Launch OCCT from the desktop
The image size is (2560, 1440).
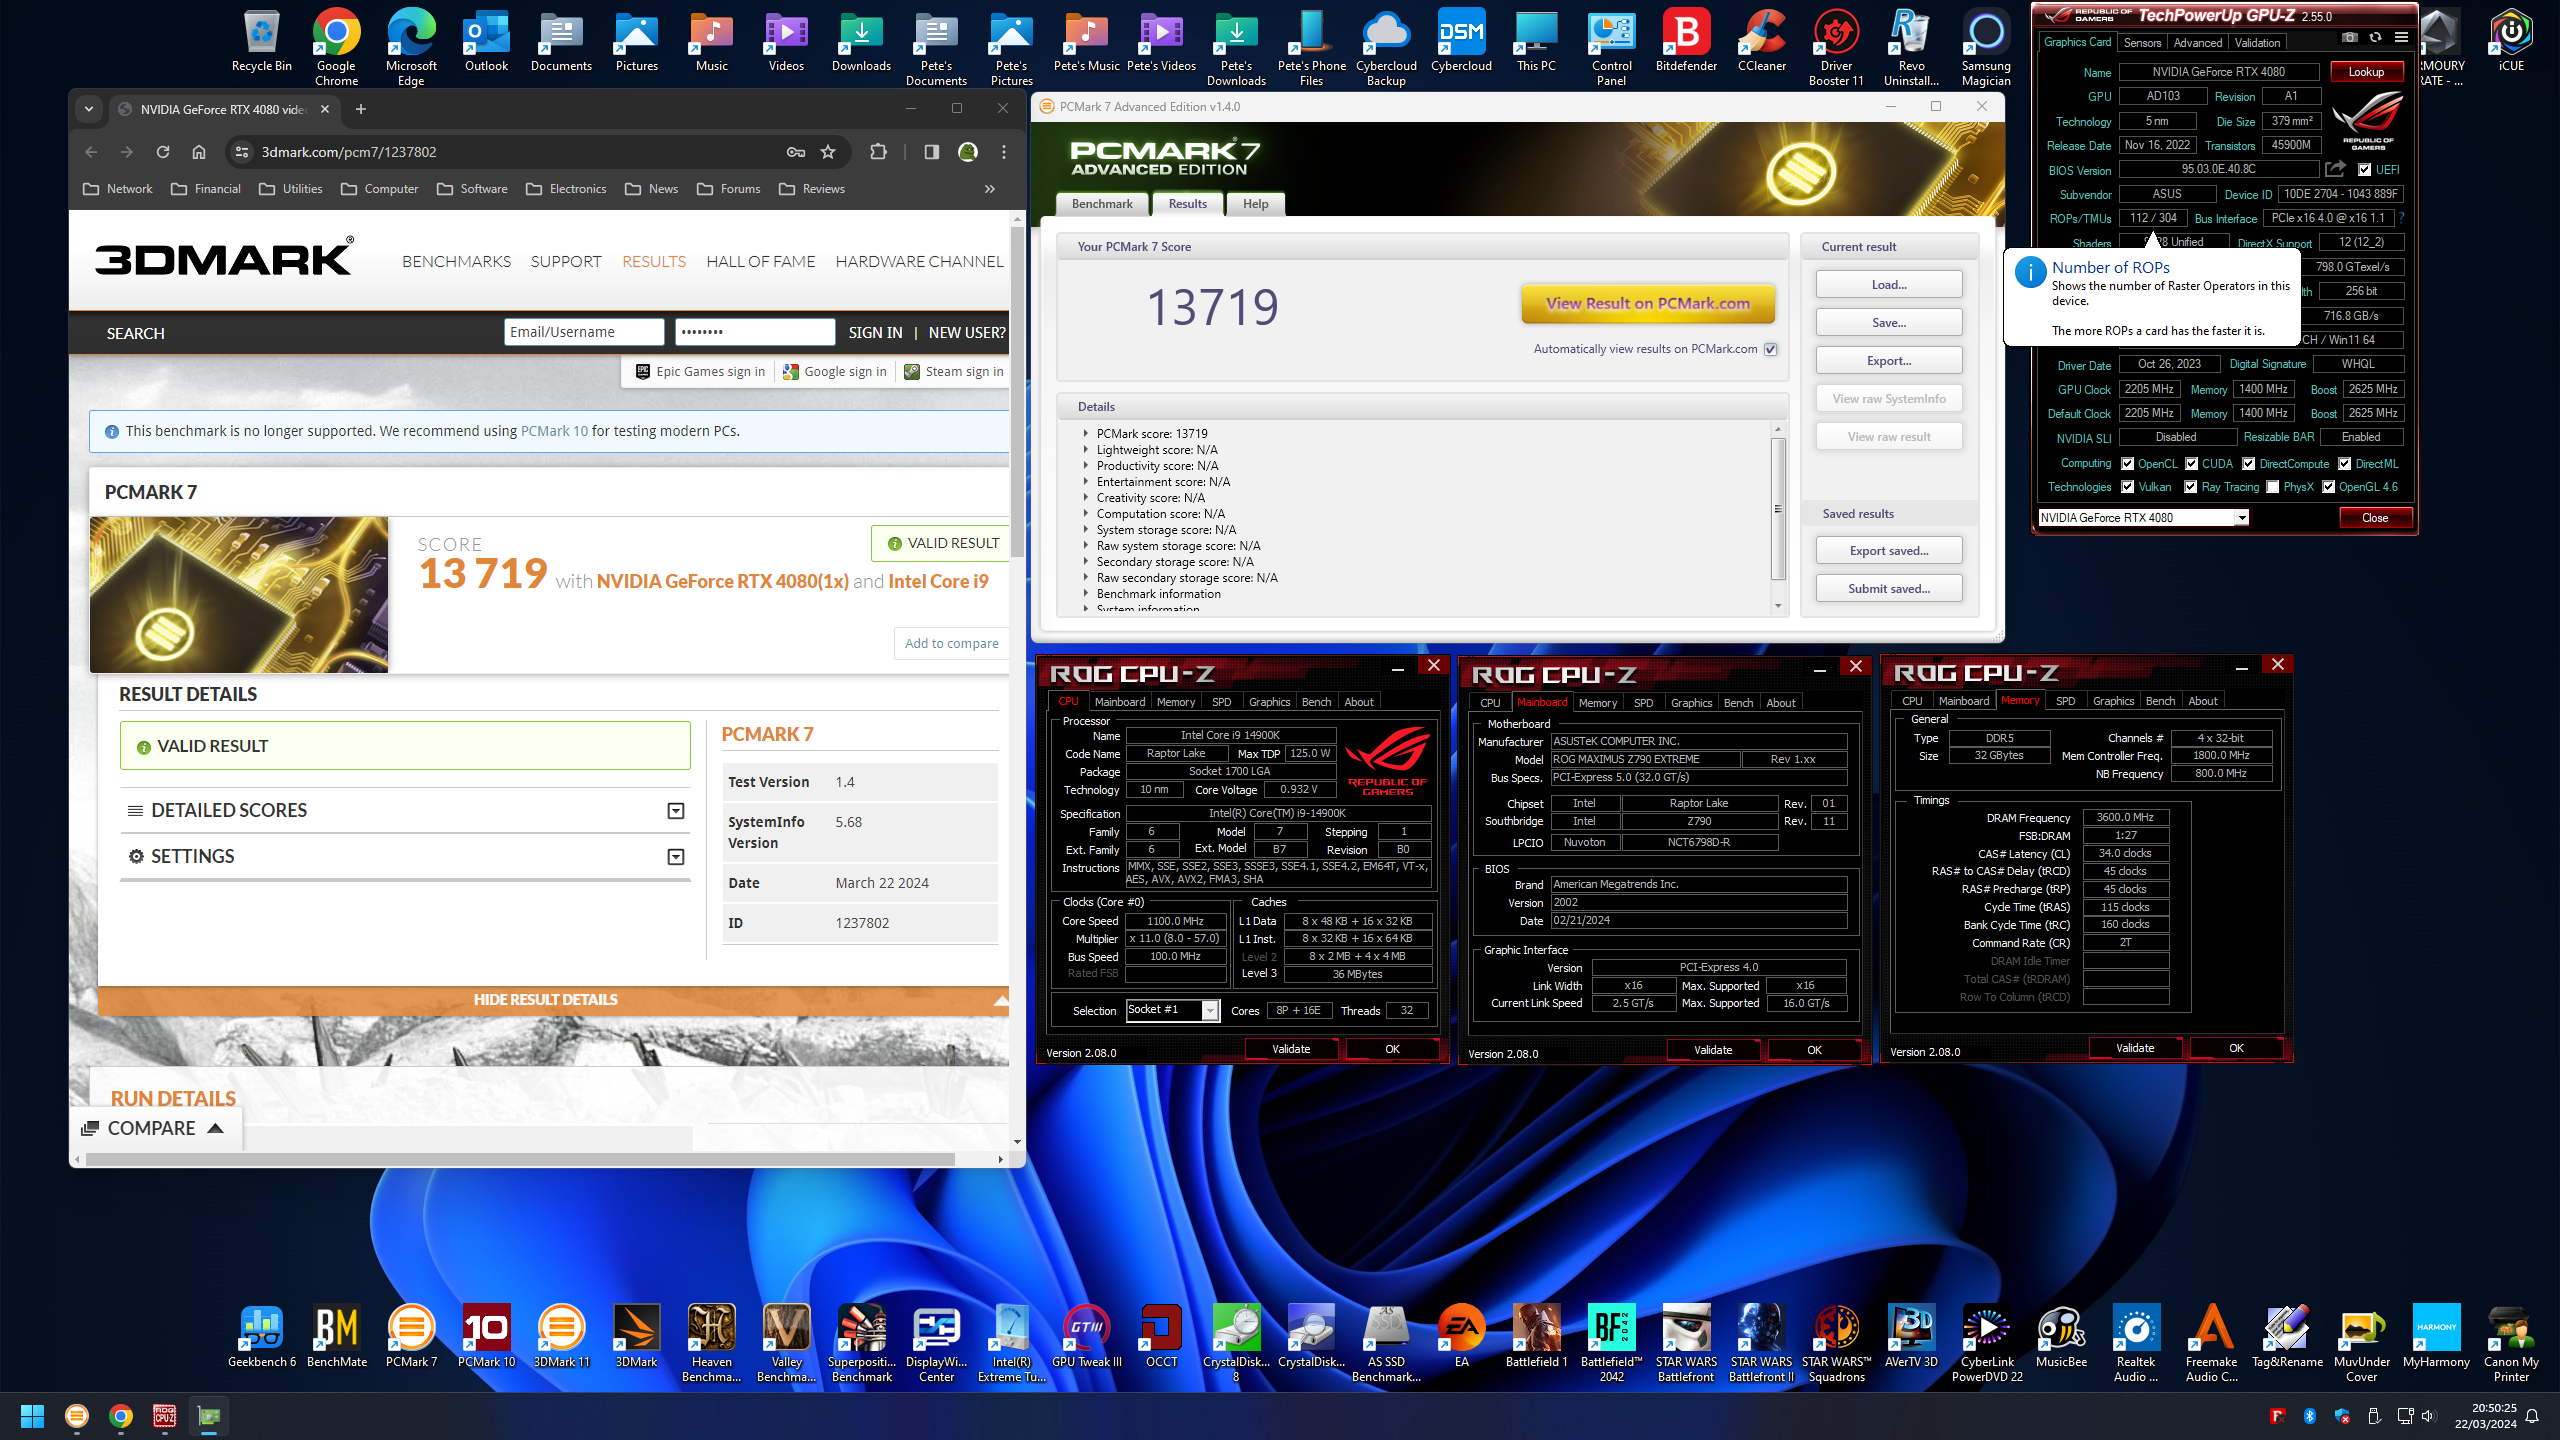click(x=1161, y=1337)
